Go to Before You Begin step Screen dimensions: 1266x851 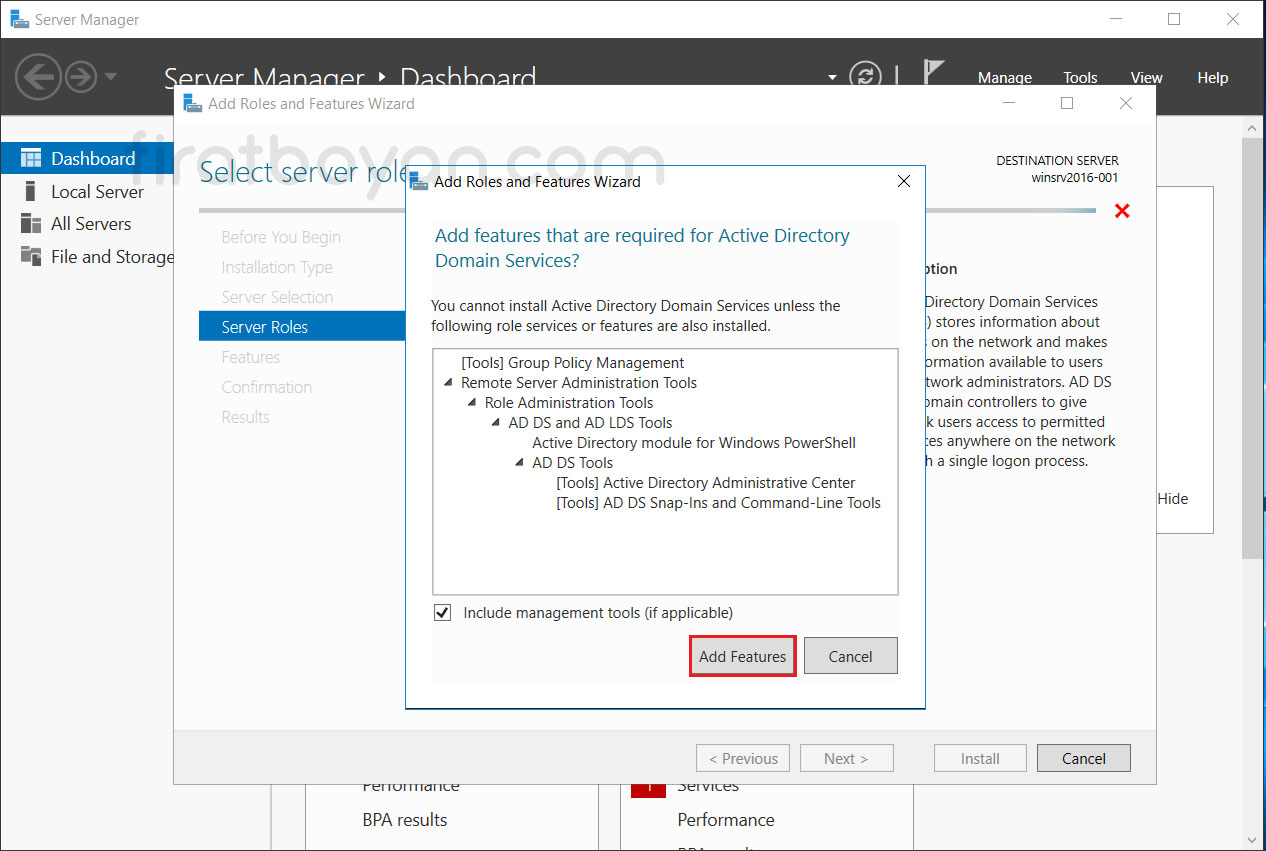click(281, 237)
